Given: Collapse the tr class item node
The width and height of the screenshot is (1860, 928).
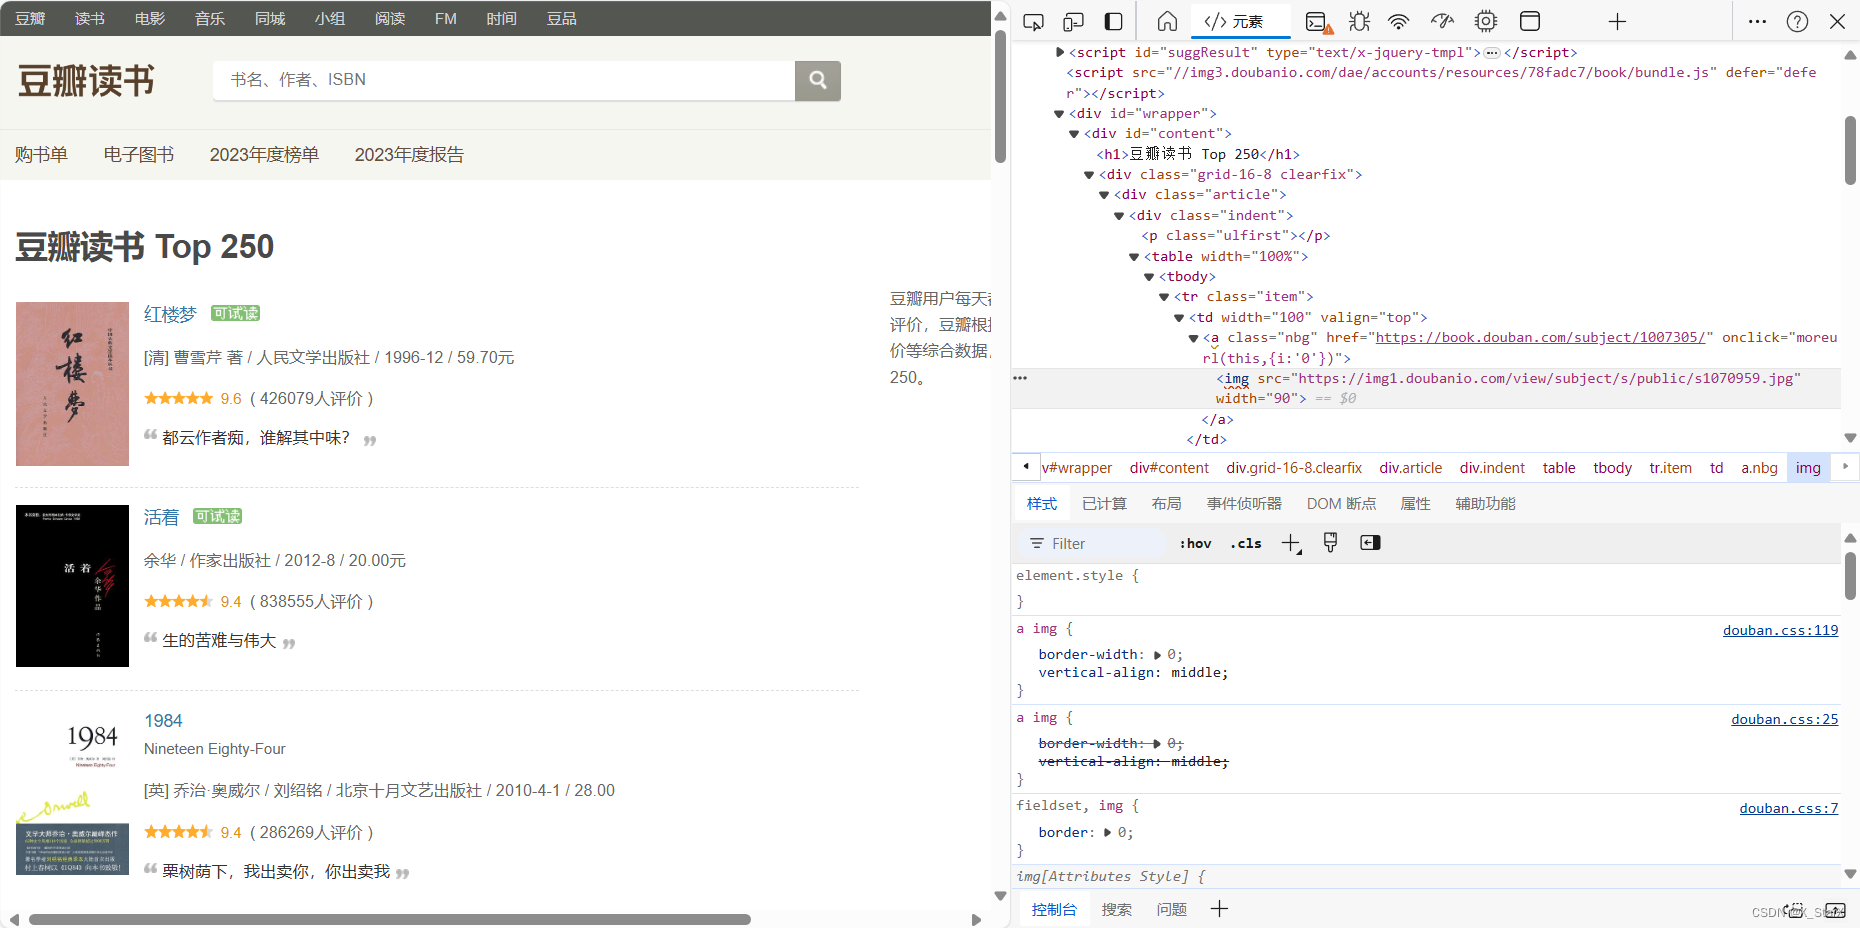Looking at the screenshot, I should [1165, 297].
